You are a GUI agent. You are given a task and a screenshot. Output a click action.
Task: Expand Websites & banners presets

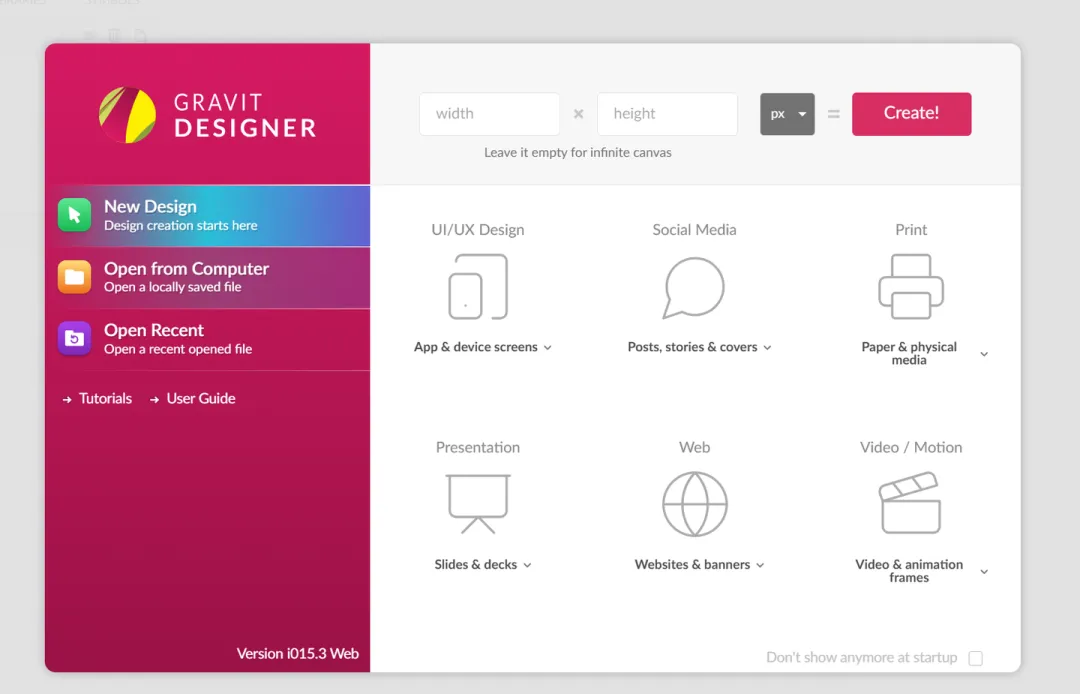coord(760,565)
